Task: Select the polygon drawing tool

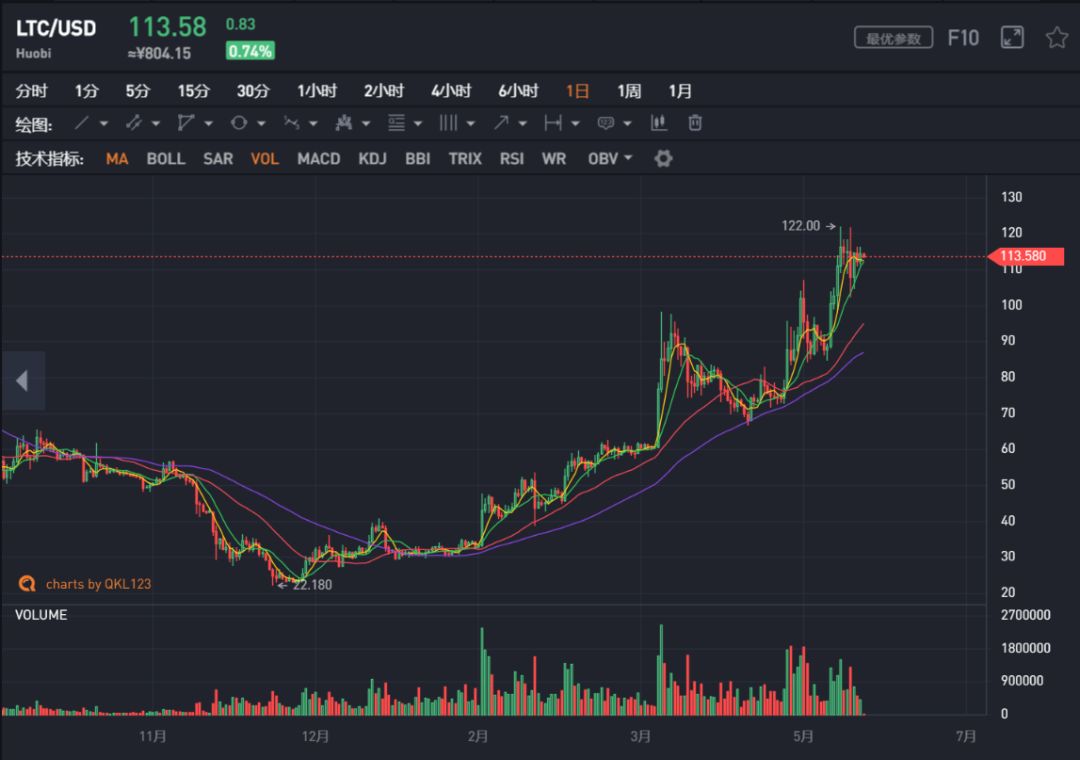Action: (187, 123)
